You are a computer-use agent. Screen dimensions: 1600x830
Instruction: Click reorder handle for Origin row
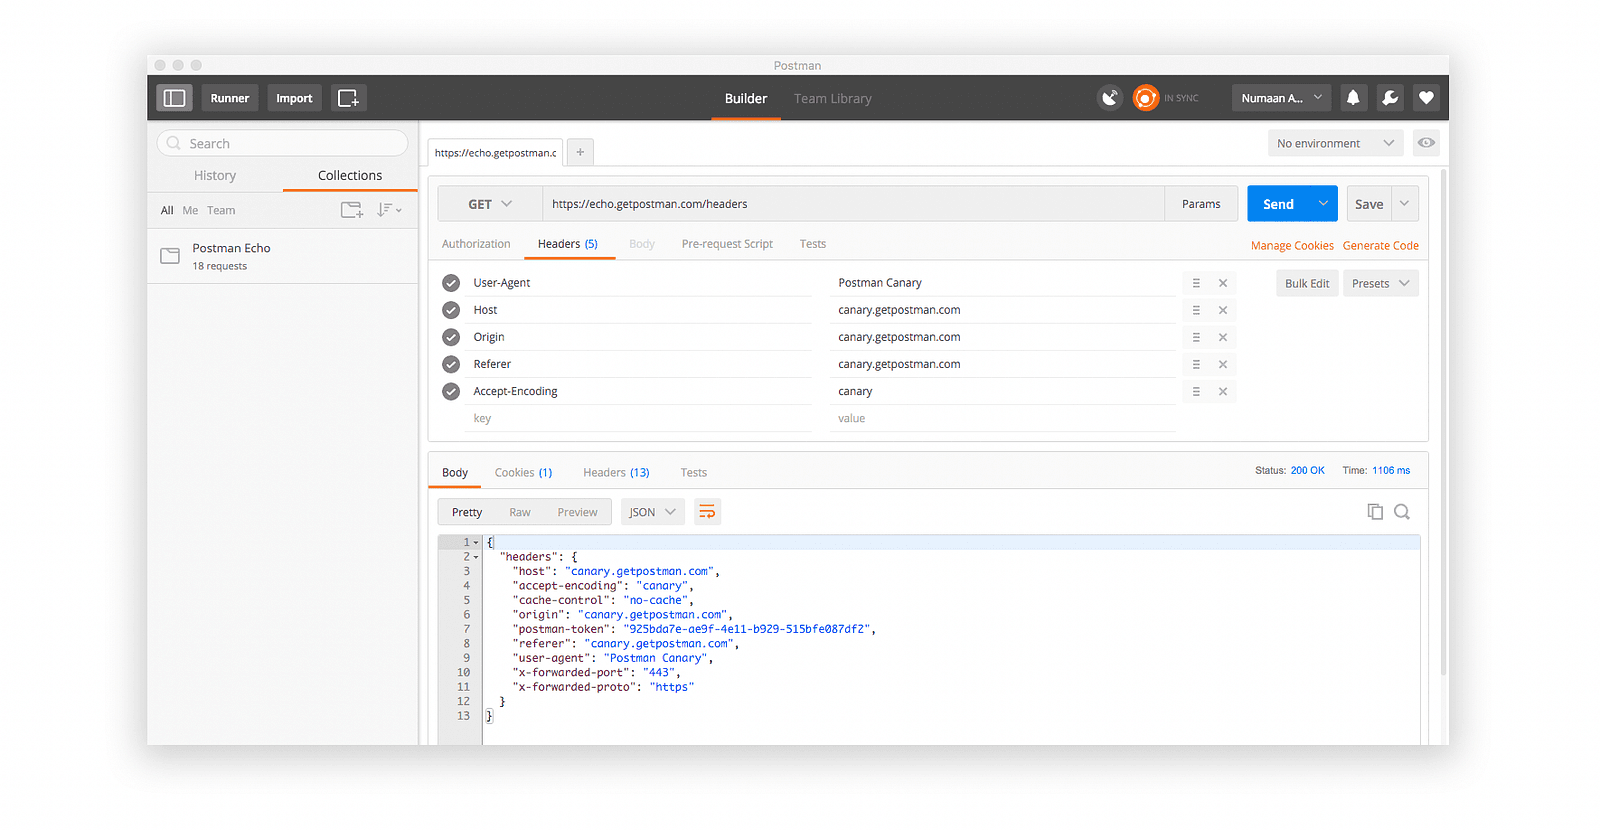click(1196, 337)
